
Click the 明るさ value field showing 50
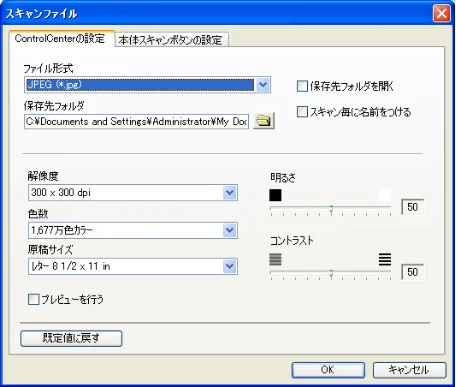(x=413, y=207)
